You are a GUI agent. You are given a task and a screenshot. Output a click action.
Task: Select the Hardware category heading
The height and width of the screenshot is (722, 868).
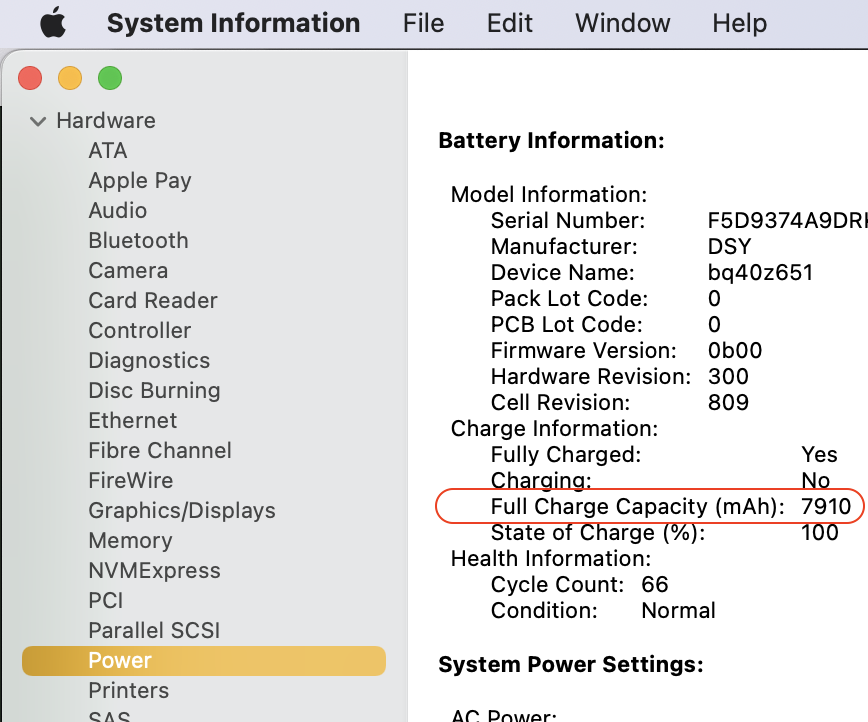coord(106,121)
